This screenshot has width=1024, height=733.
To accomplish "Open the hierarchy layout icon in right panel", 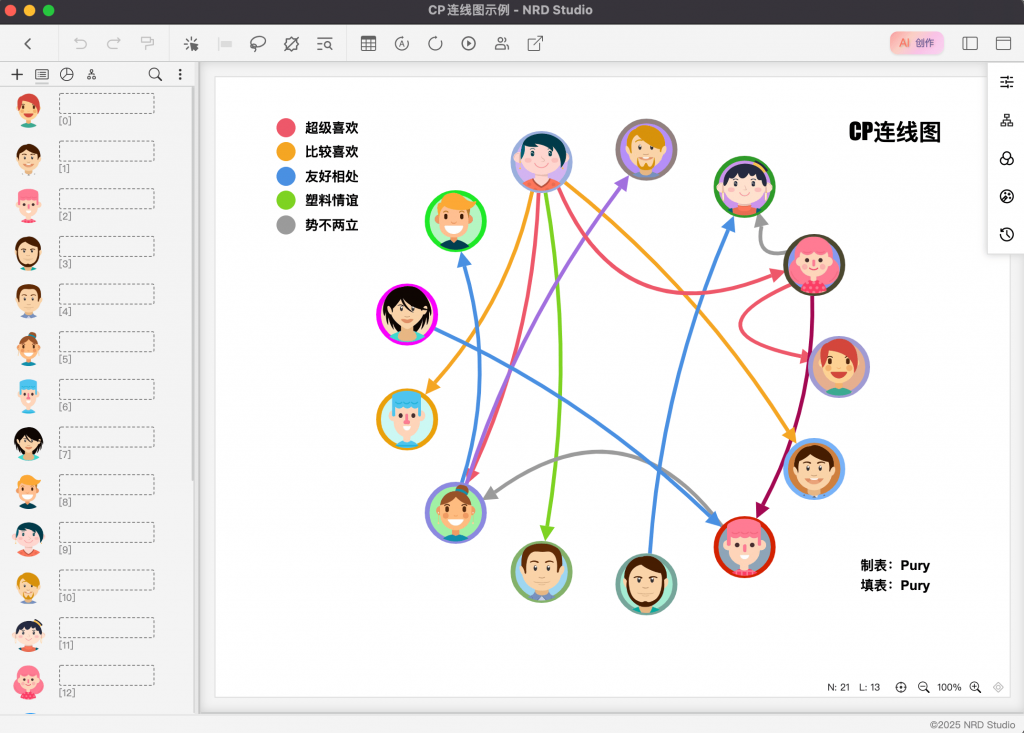I will 1006,121.
